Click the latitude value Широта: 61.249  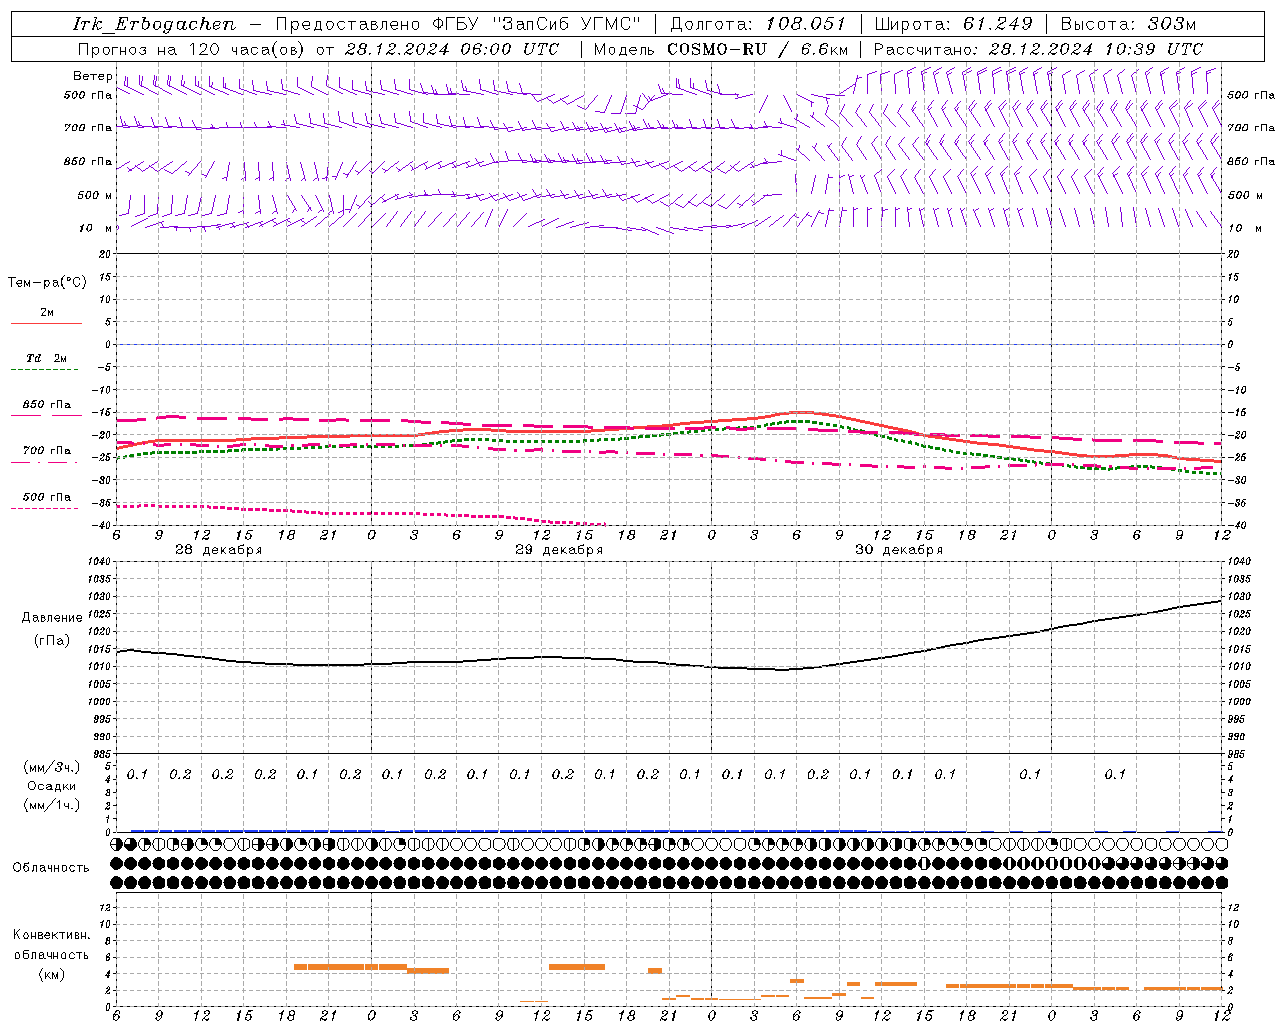pos(953,24)
